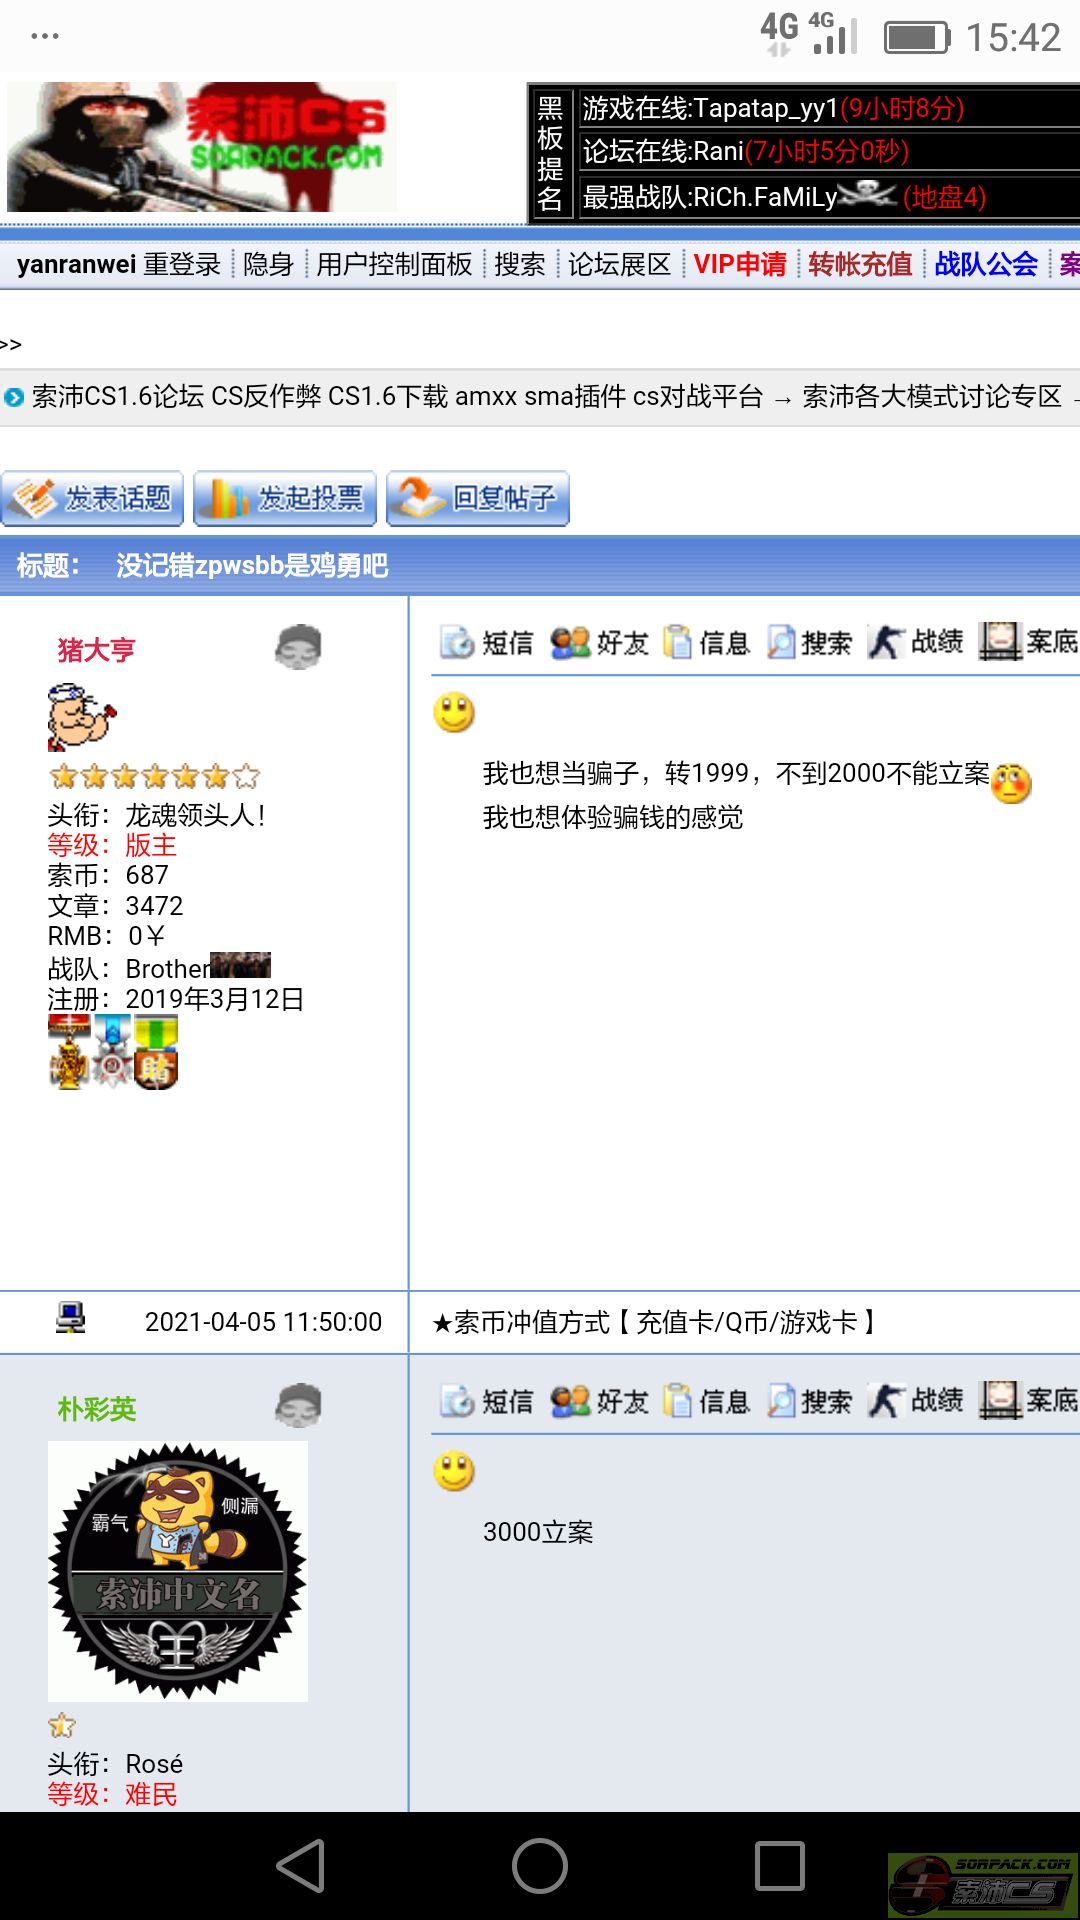The height and width of the screenshot is (1920, 1080).
Task: Click 朴彩英's raccoon avatar image
Action: [x=178, y=1571]
